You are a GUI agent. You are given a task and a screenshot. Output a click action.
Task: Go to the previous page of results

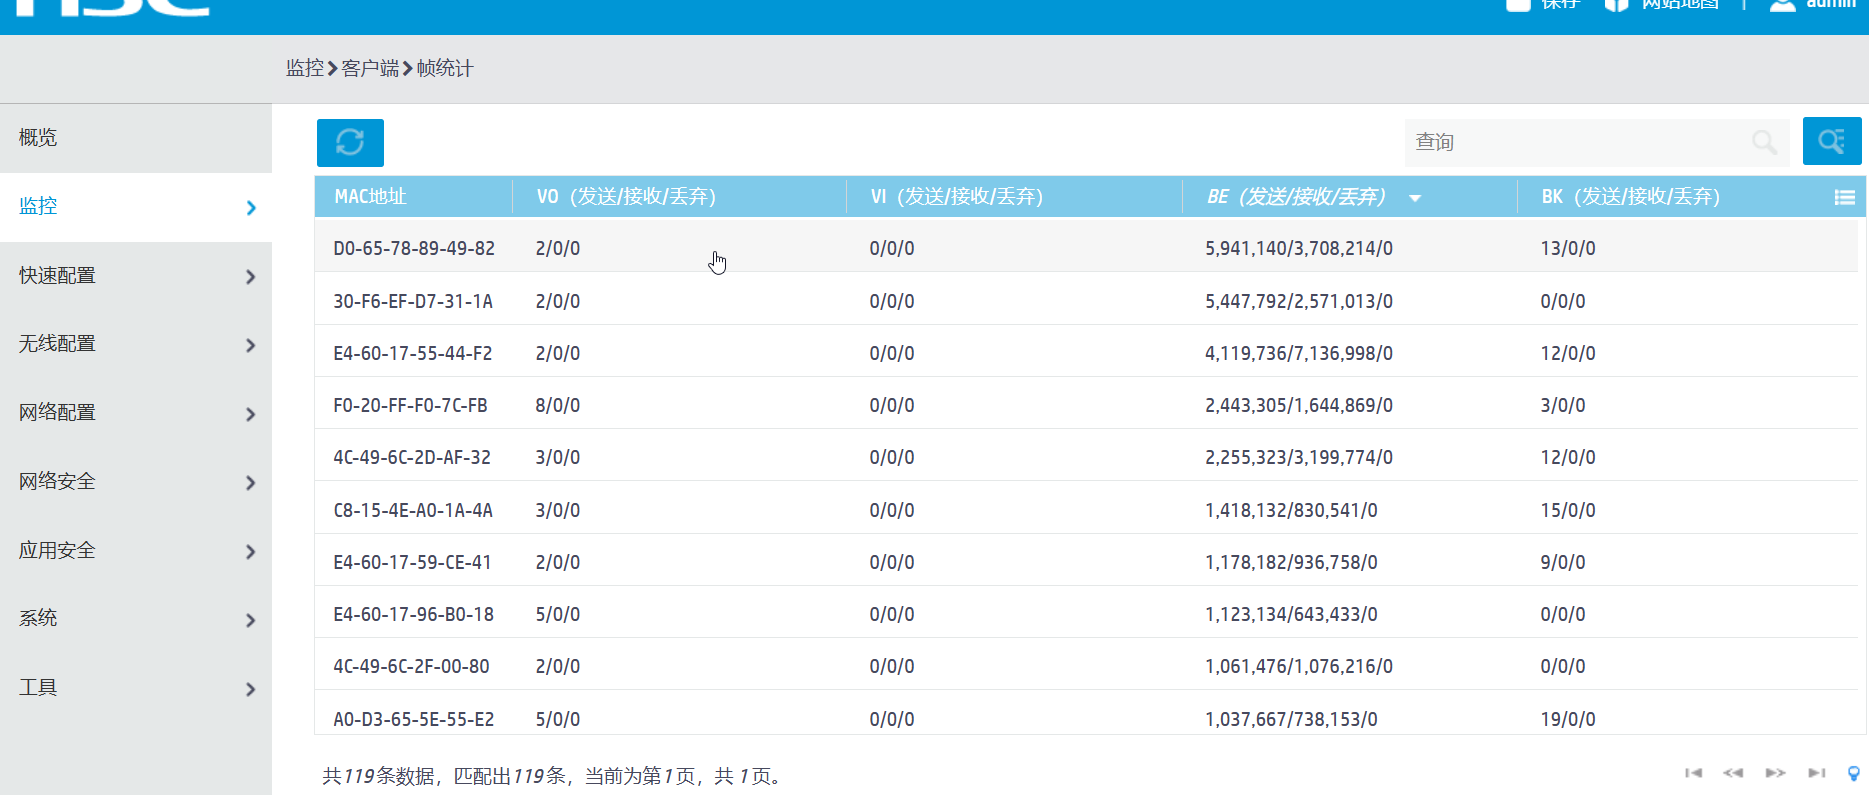coord(1733,773)
